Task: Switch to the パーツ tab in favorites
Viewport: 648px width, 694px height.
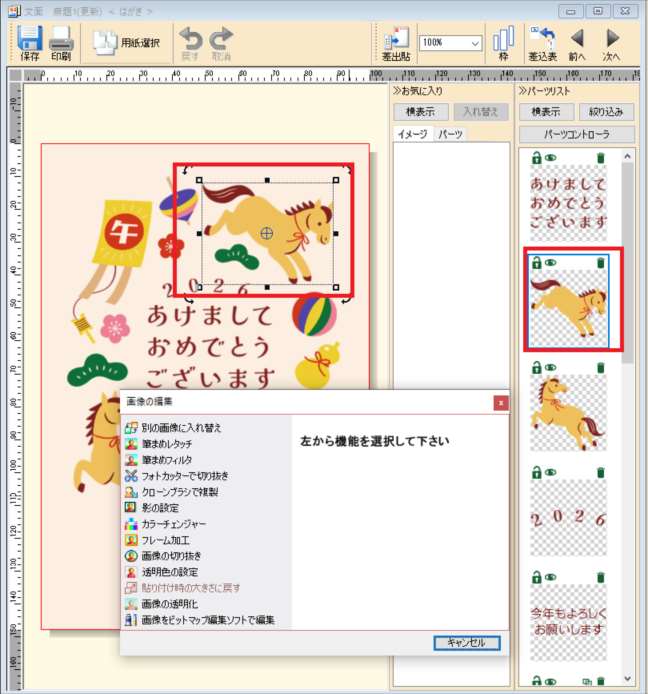Action: [450, 133]
